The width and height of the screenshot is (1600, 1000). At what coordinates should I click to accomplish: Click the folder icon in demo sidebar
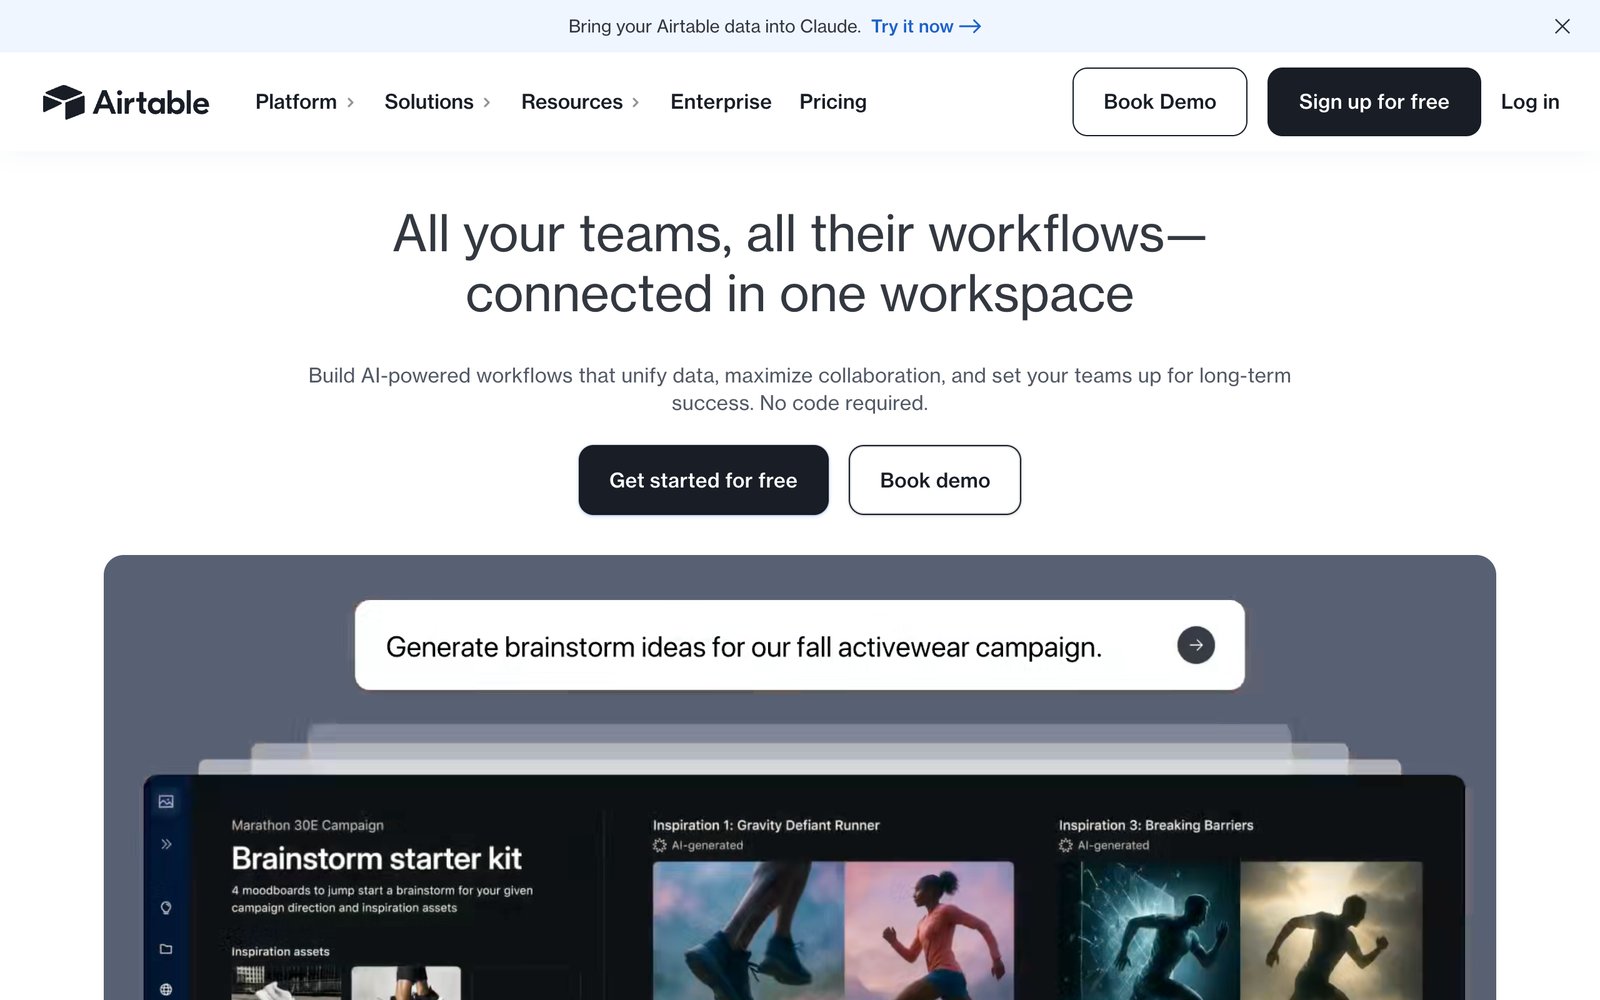point(166,949)
